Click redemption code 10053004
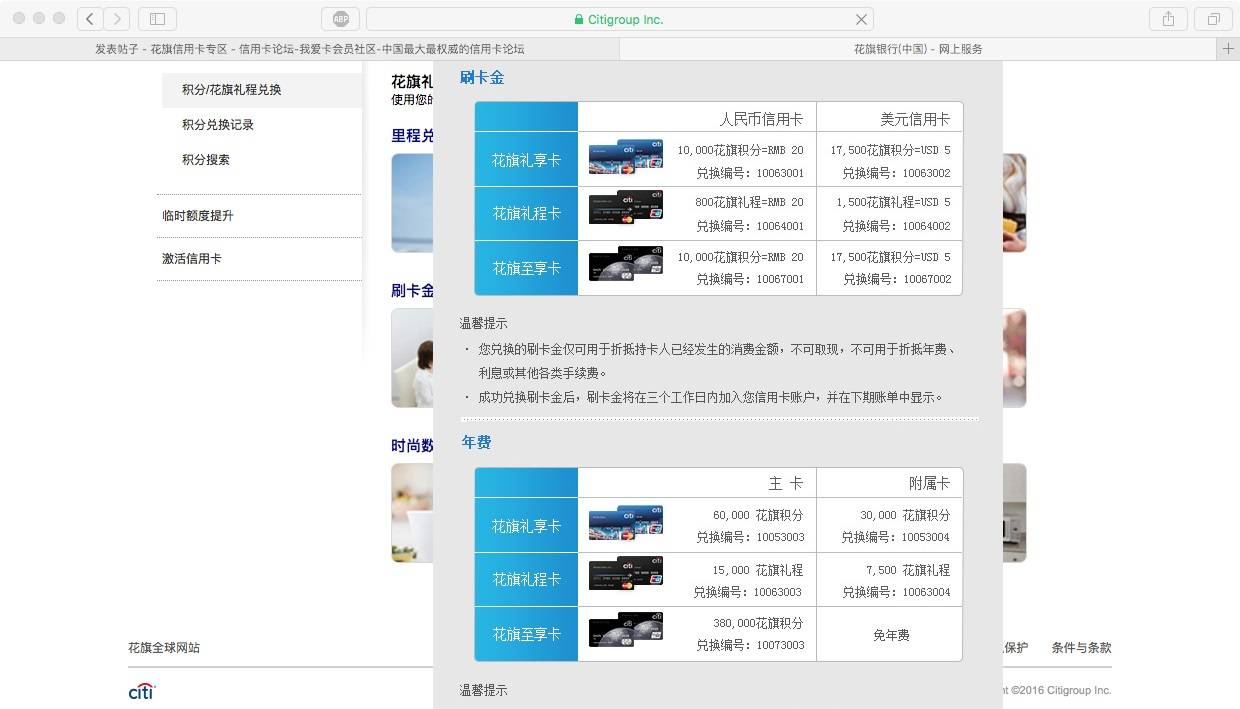Viewport: 1240px width, 709px height. tap(927, 537)
